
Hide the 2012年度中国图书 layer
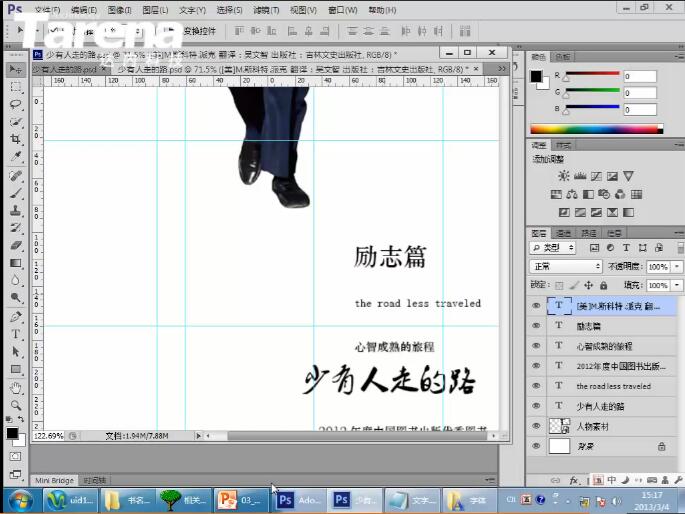point(536,366)
